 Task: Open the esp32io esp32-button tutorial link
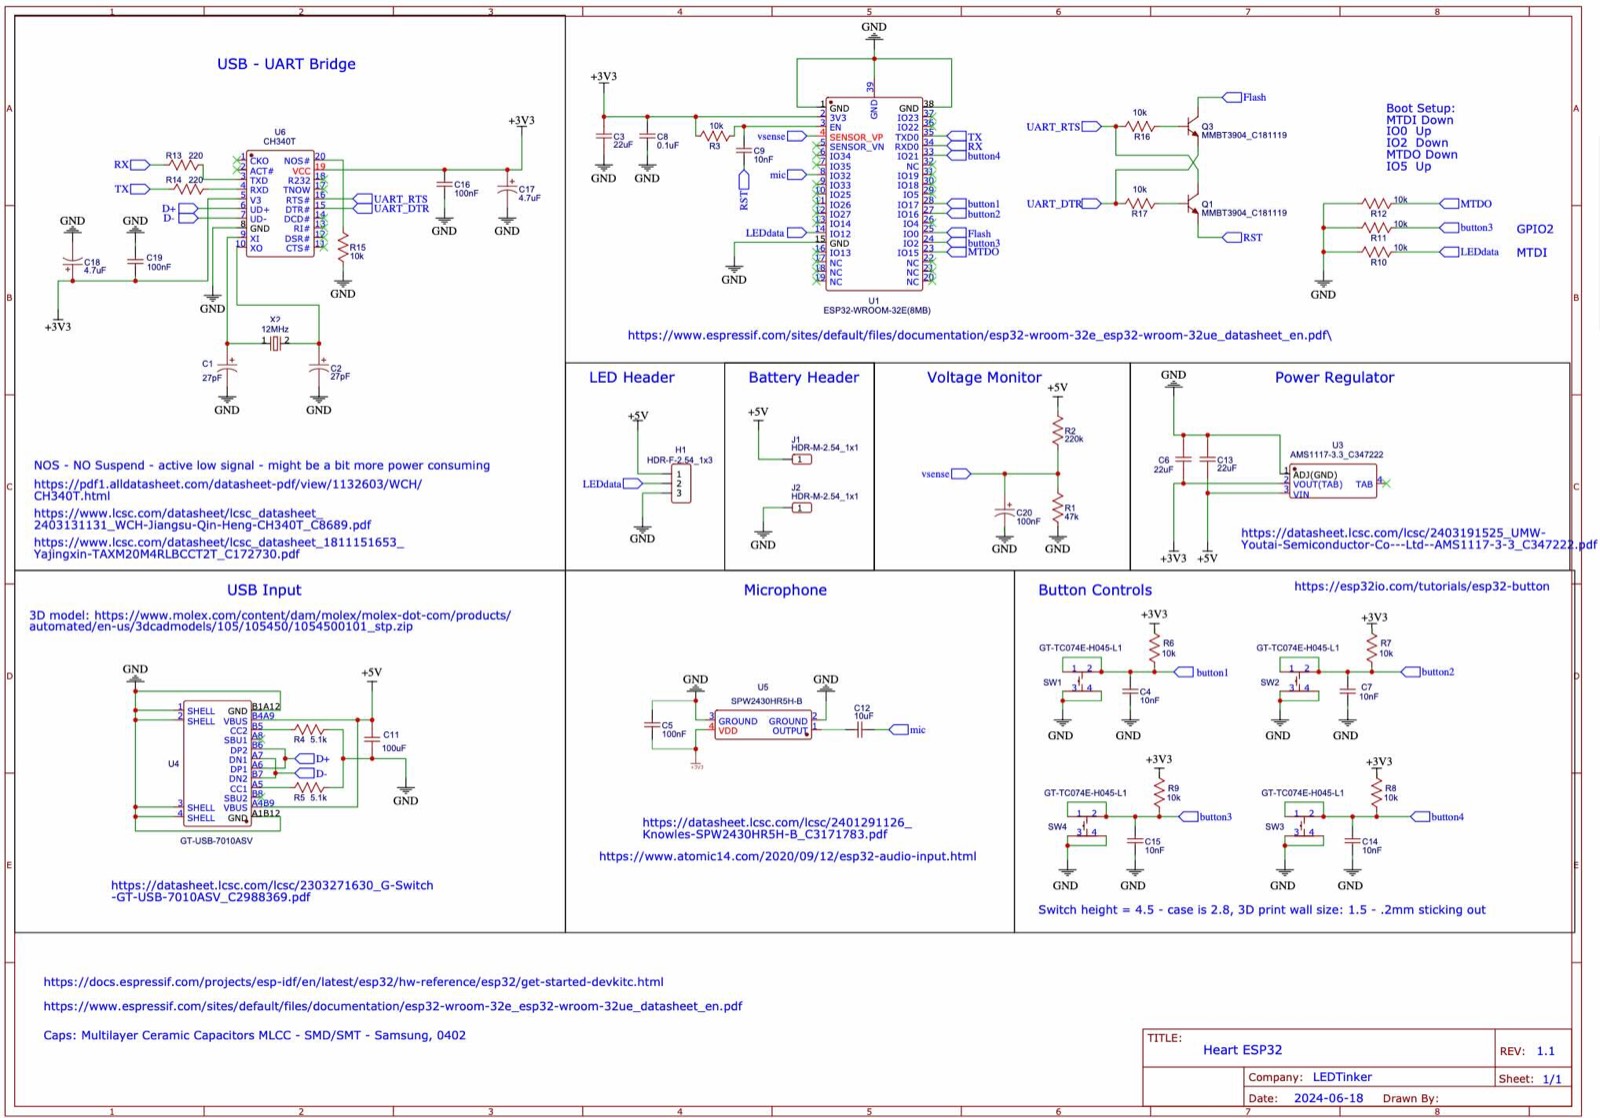tap(1422, 586)
